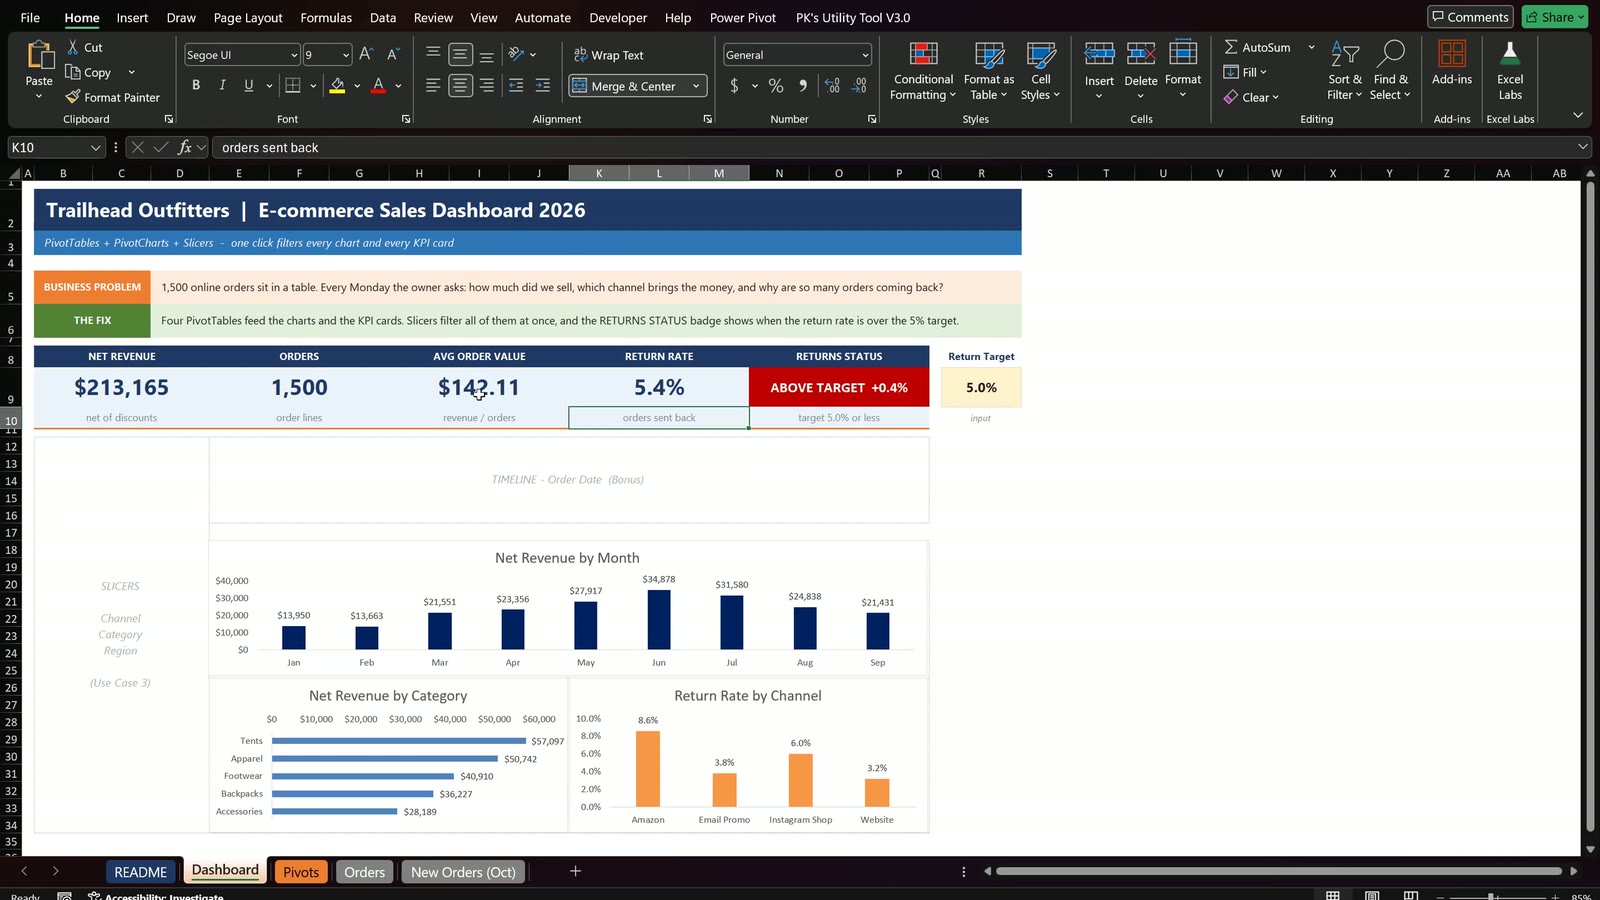Click the Paste button
Image resolution: width=1600 pixels, height=900 pixels.
click(39, 69)
